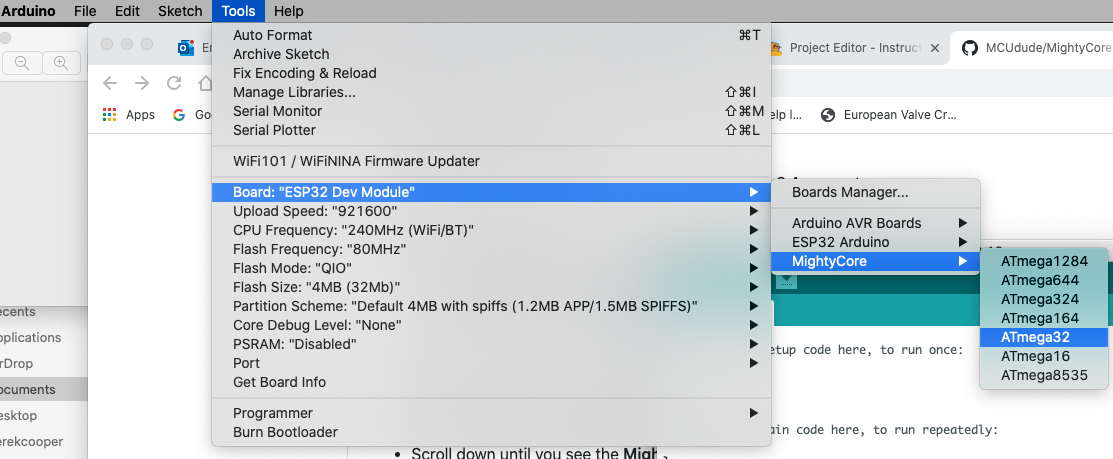Image resolution: width=1113 pixels, height=459 pixels.
Task: Expand the CPU Frequency submenu
Action: (491, 231)
